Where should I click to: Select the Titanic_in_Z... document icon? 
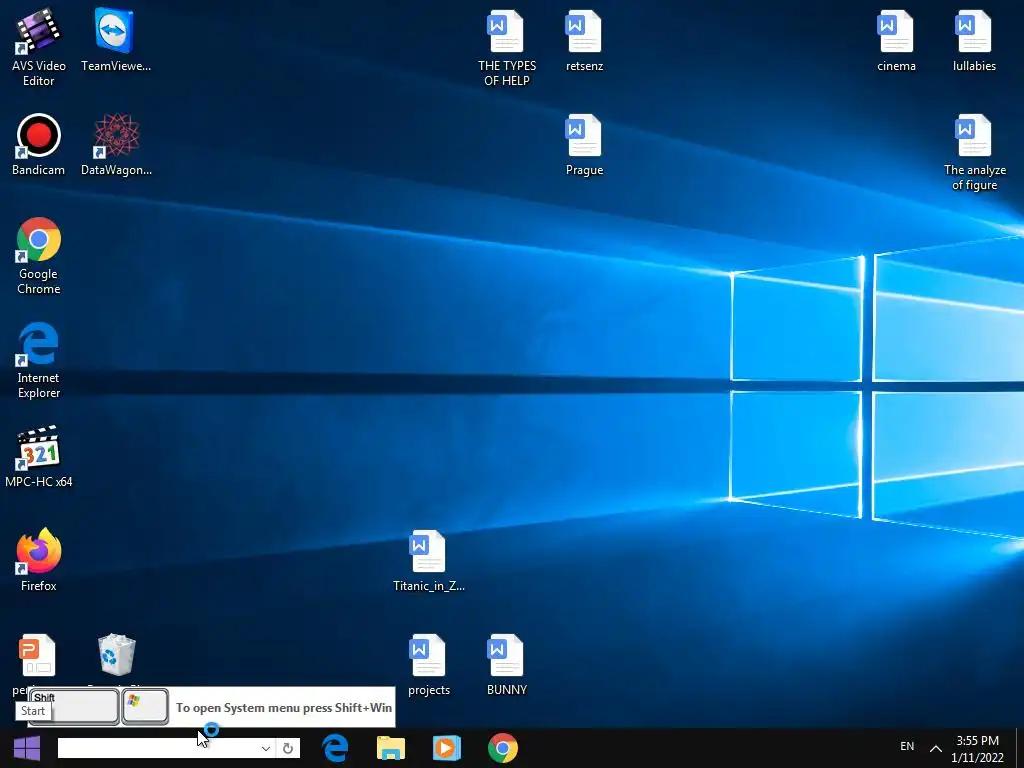[x=428, y=560]
